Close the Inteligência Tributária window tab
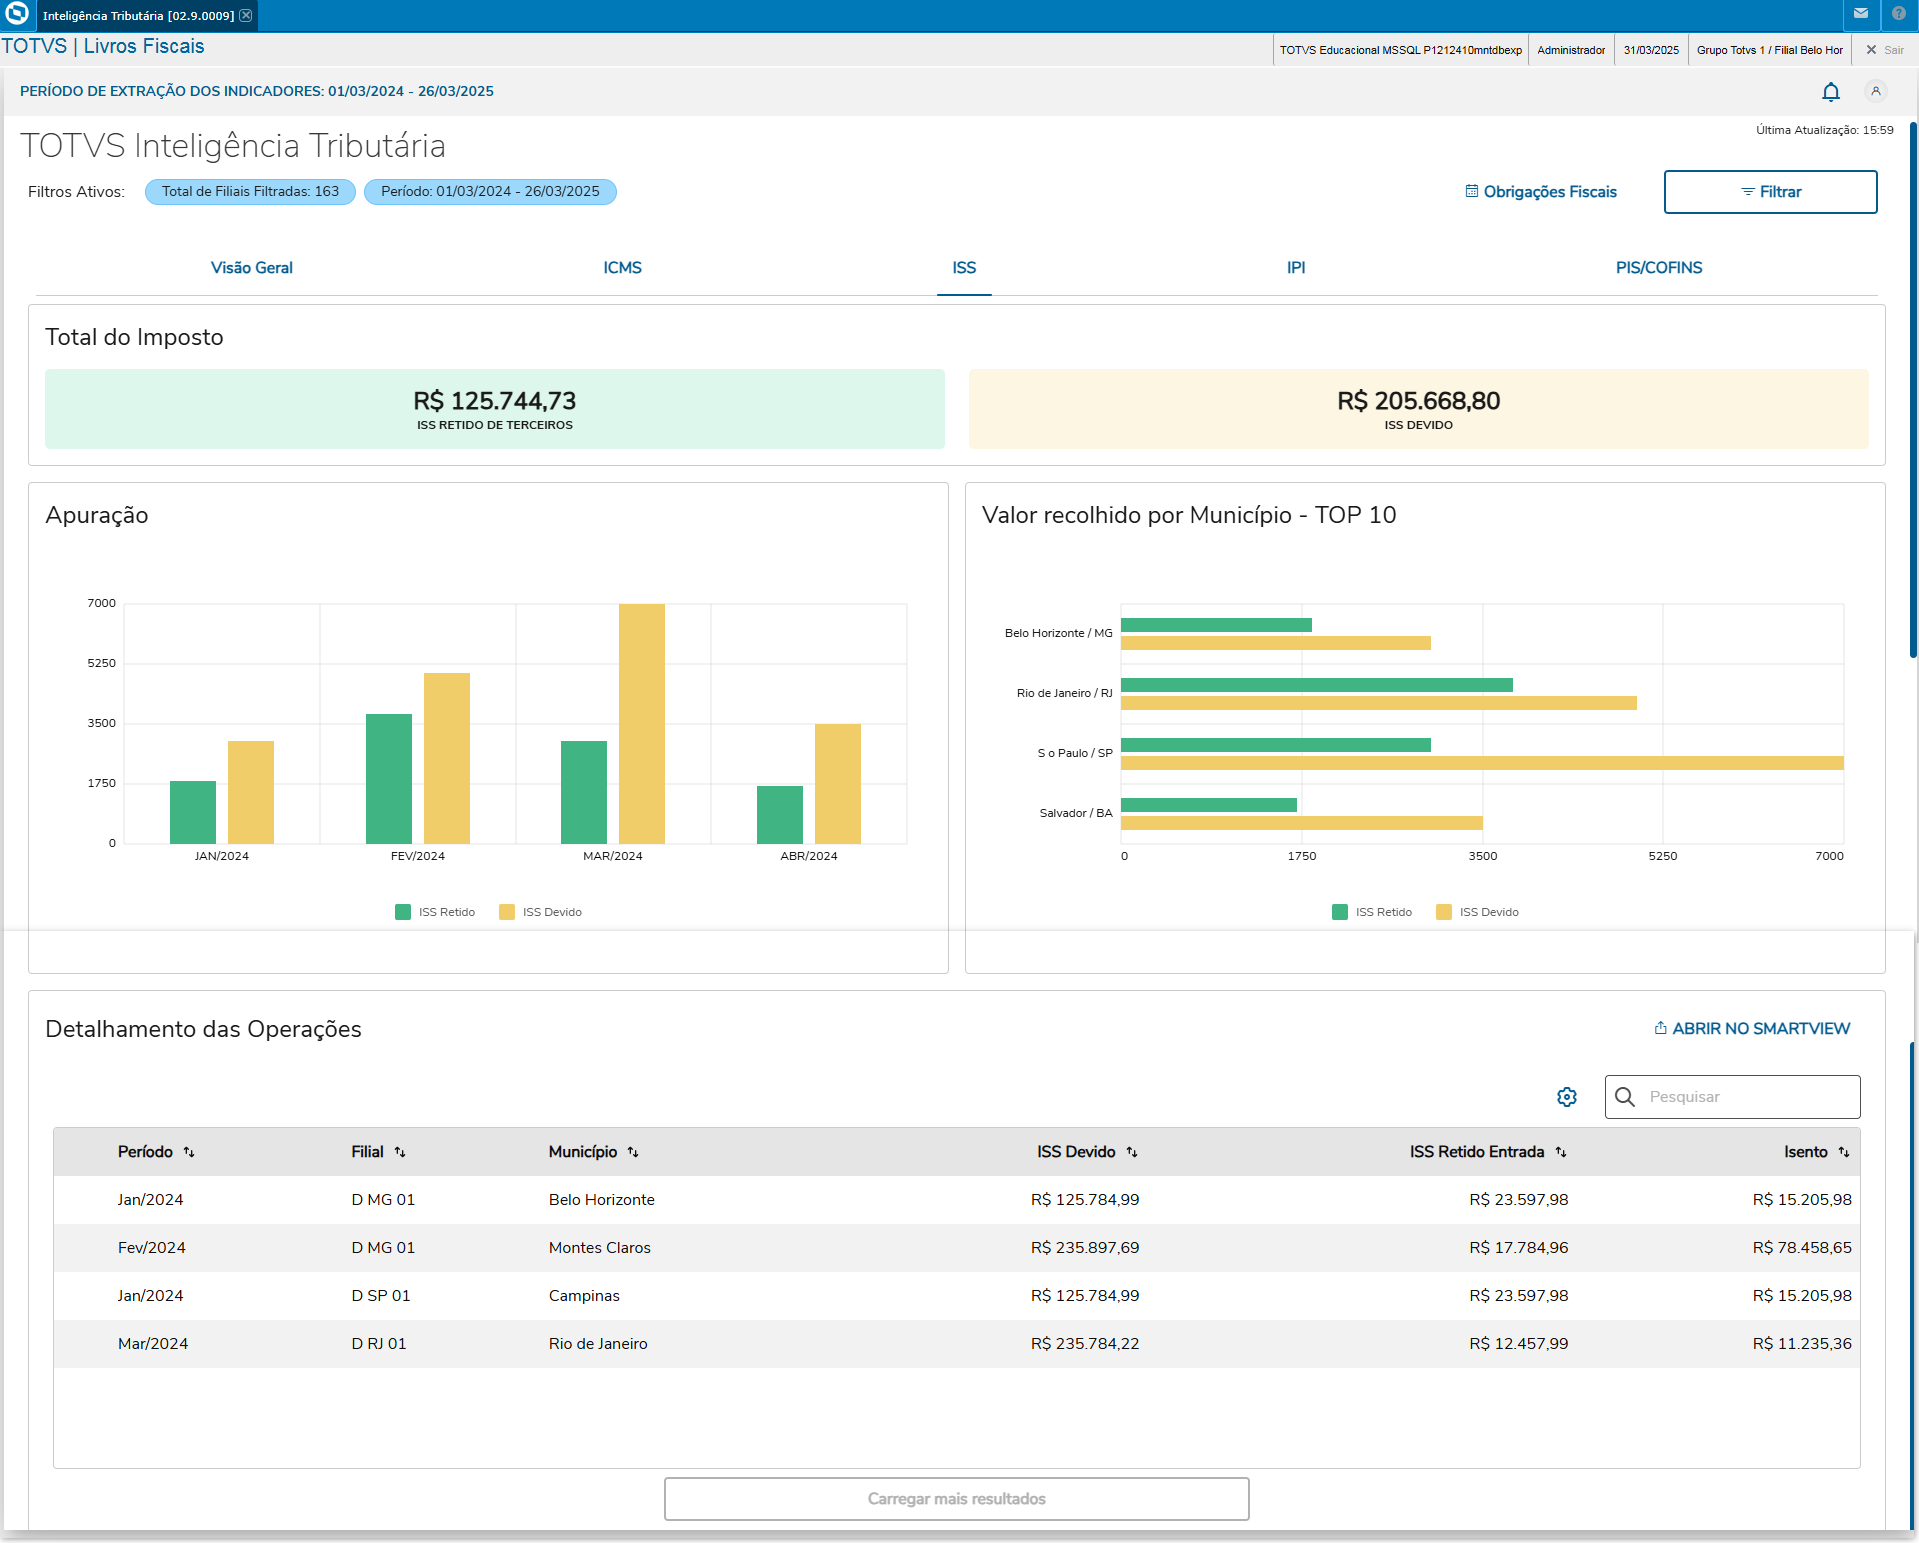This screenshot has height=1543, width=1919. pyautogui.click(x=246, y=15)
